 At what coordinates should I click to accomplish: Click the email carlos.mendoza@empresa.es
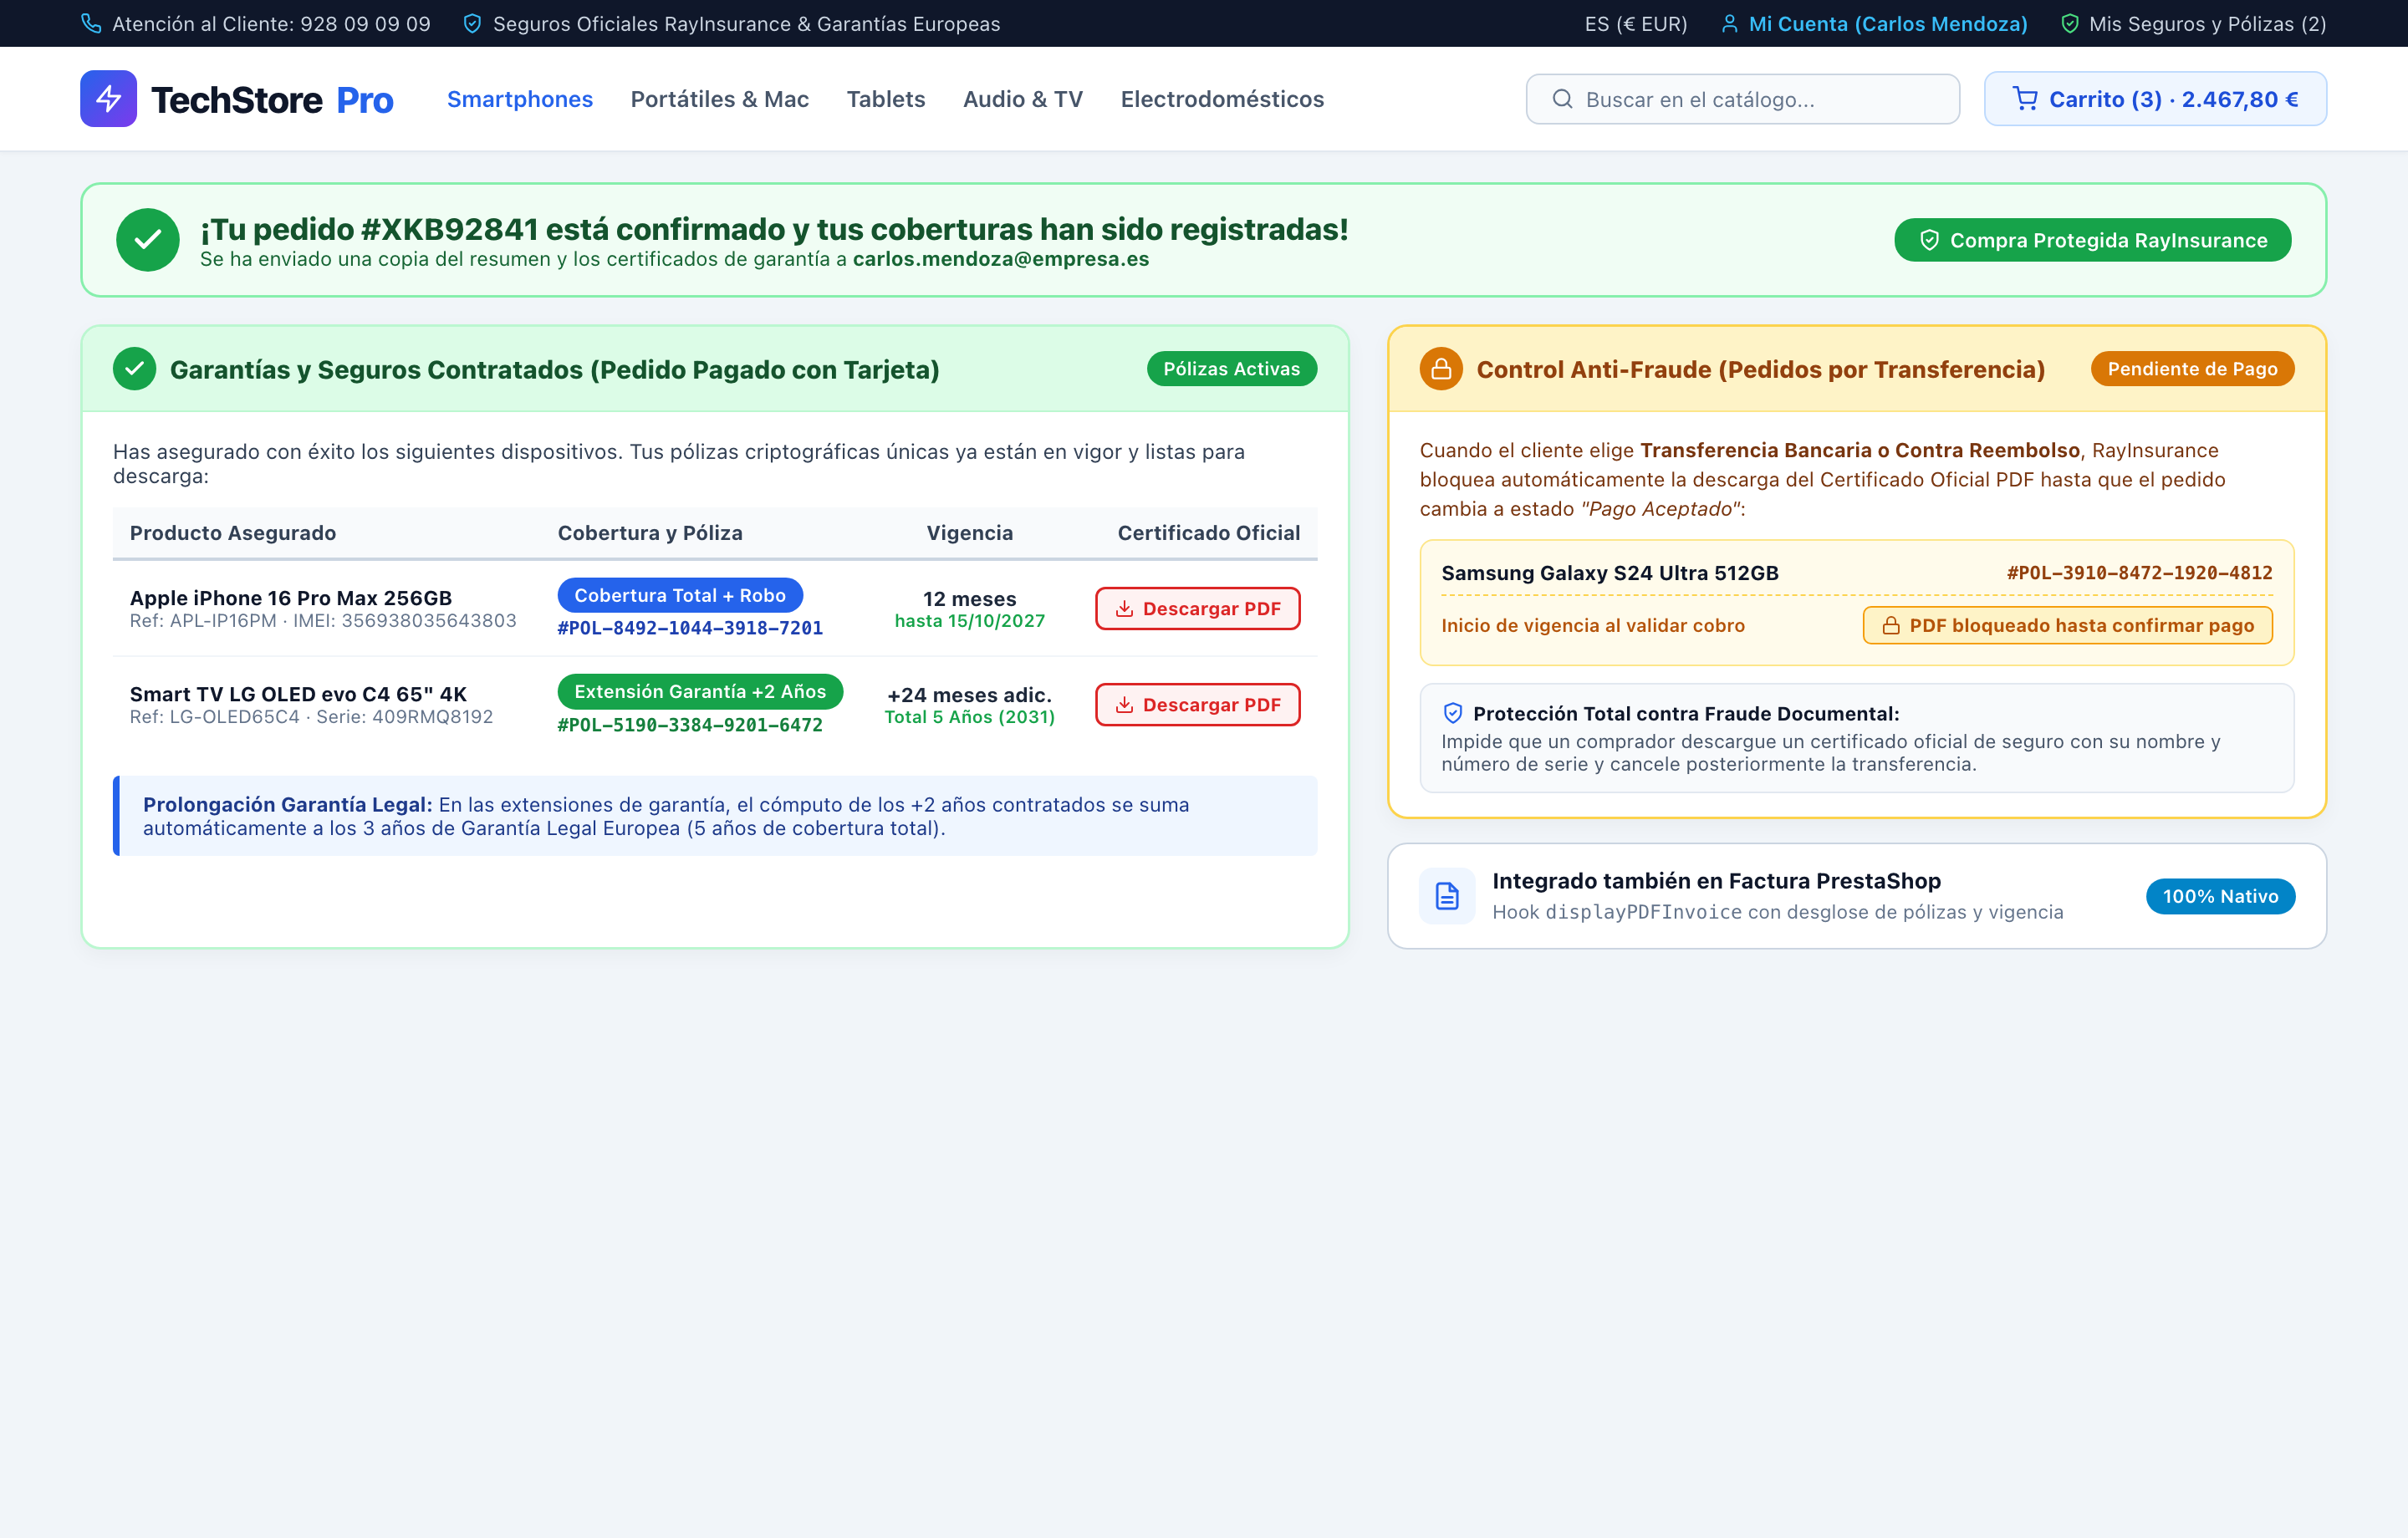click(x=1000, y=259)
